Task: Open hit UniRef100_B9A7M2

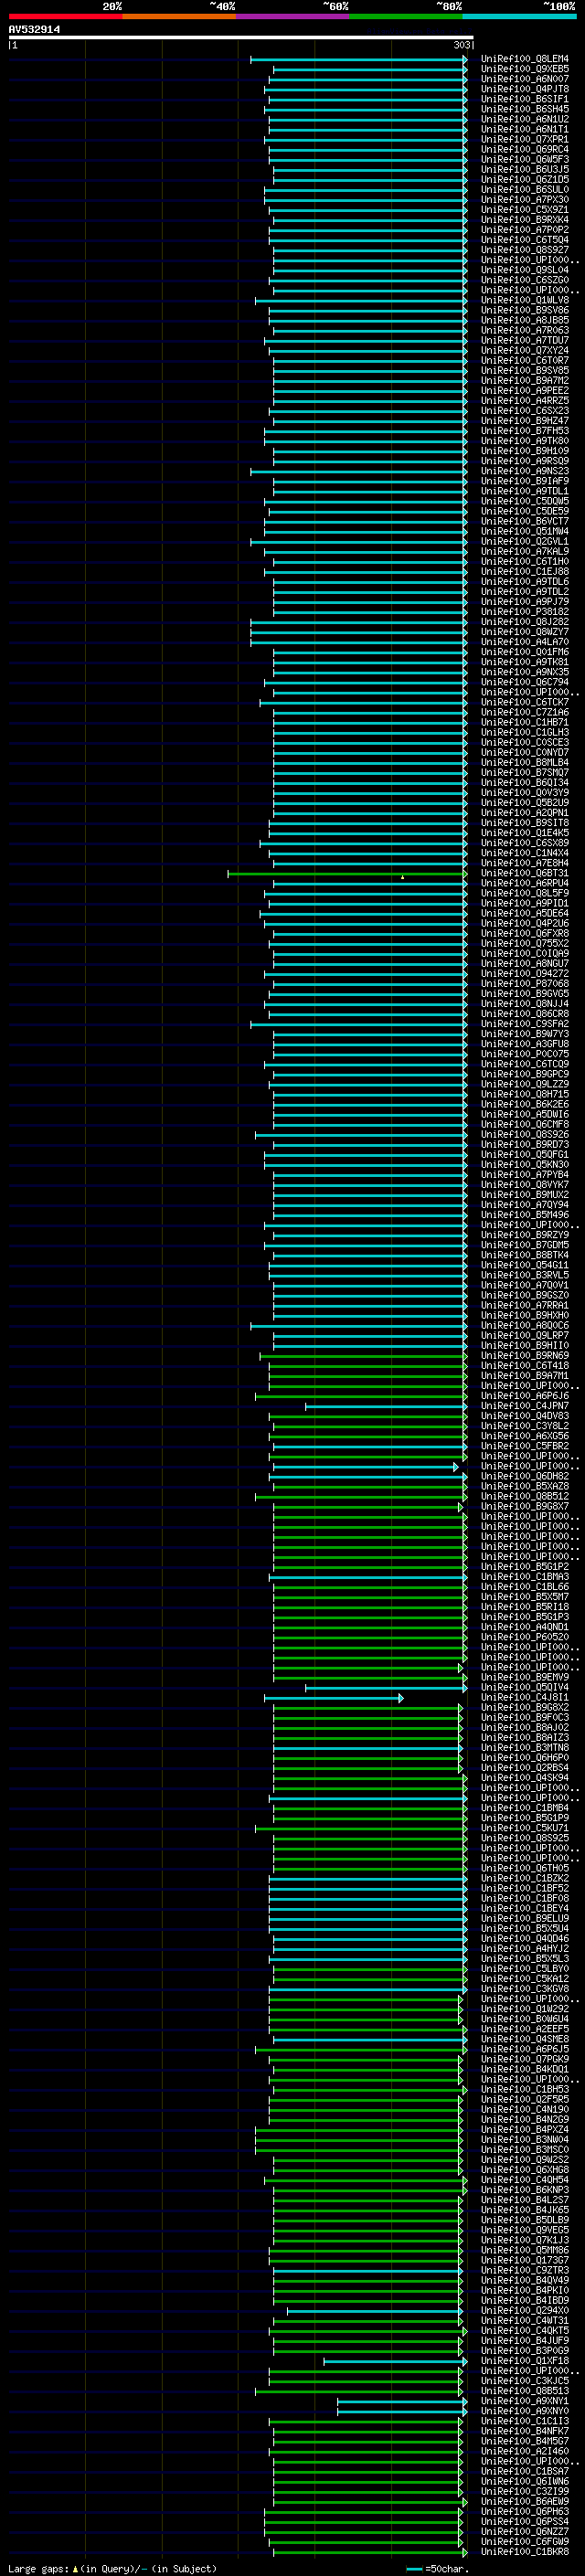Action: (524, 380)
